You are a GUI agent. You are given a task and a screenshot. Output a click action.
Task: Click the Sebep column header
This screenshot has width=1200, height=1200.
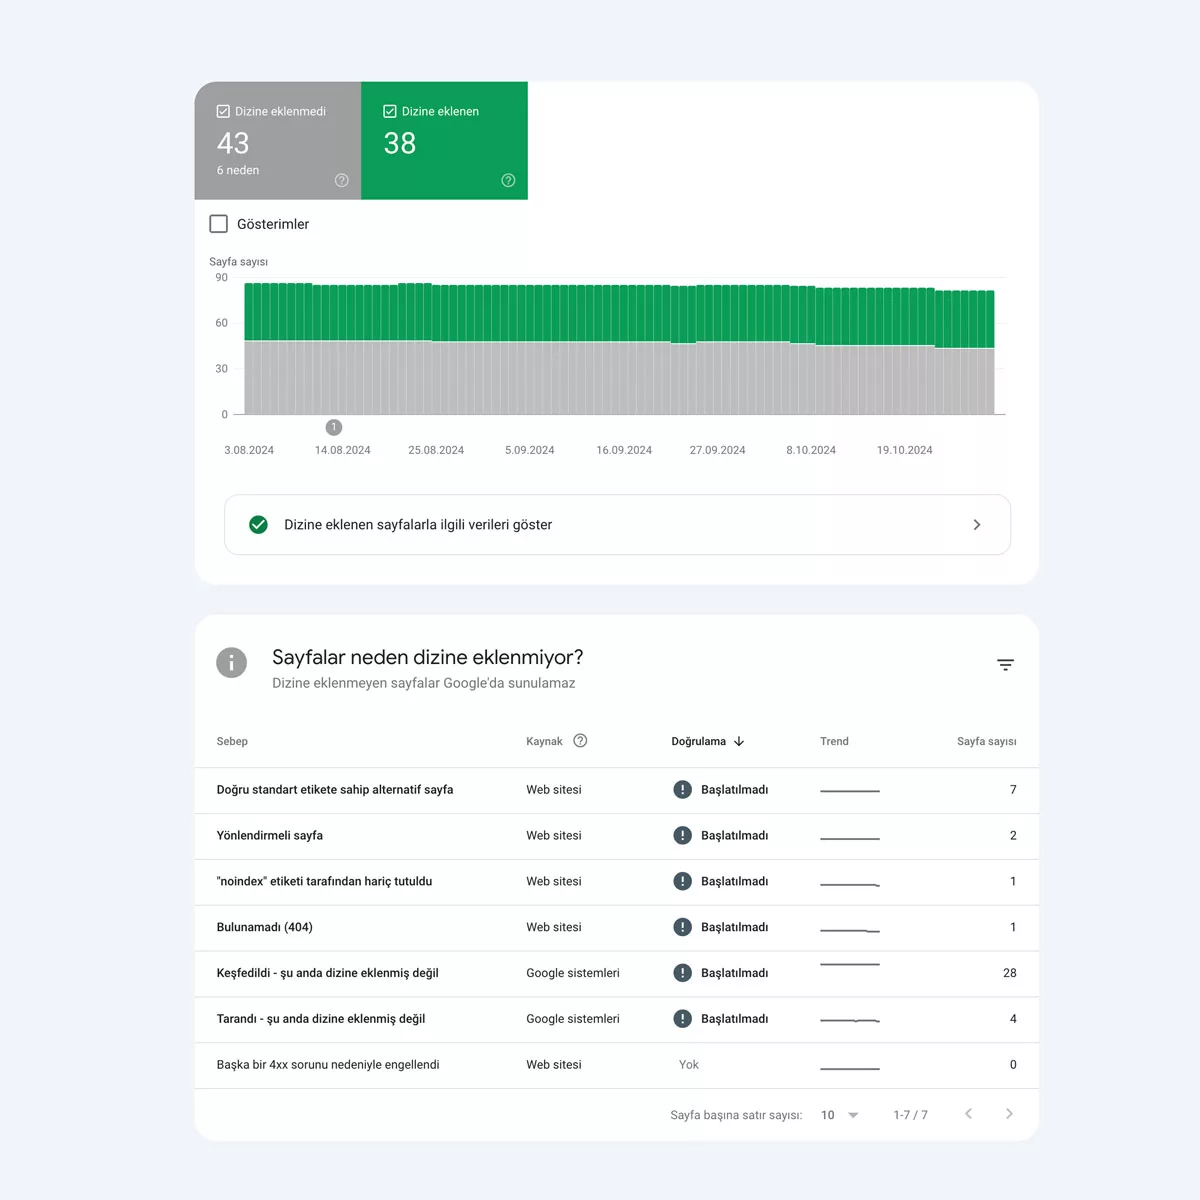(232, 741)
